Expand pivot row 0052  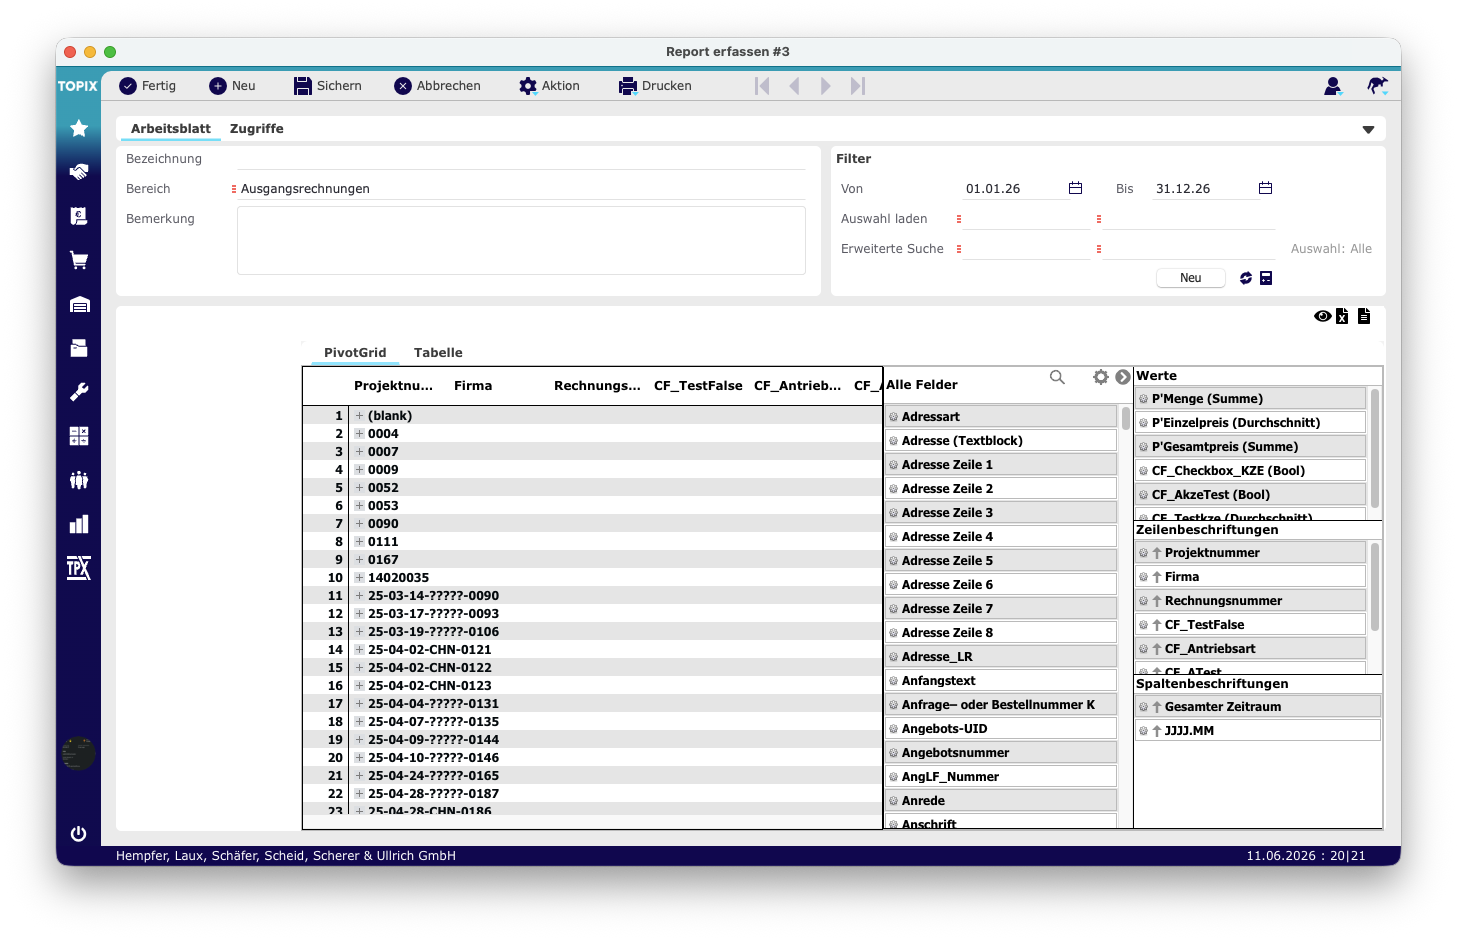[x=359, y=488]
